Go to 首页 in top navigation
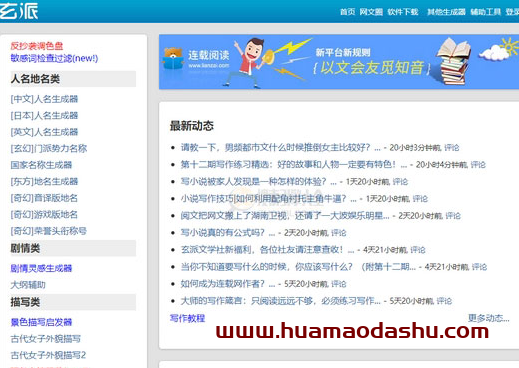 pos(347,12)
